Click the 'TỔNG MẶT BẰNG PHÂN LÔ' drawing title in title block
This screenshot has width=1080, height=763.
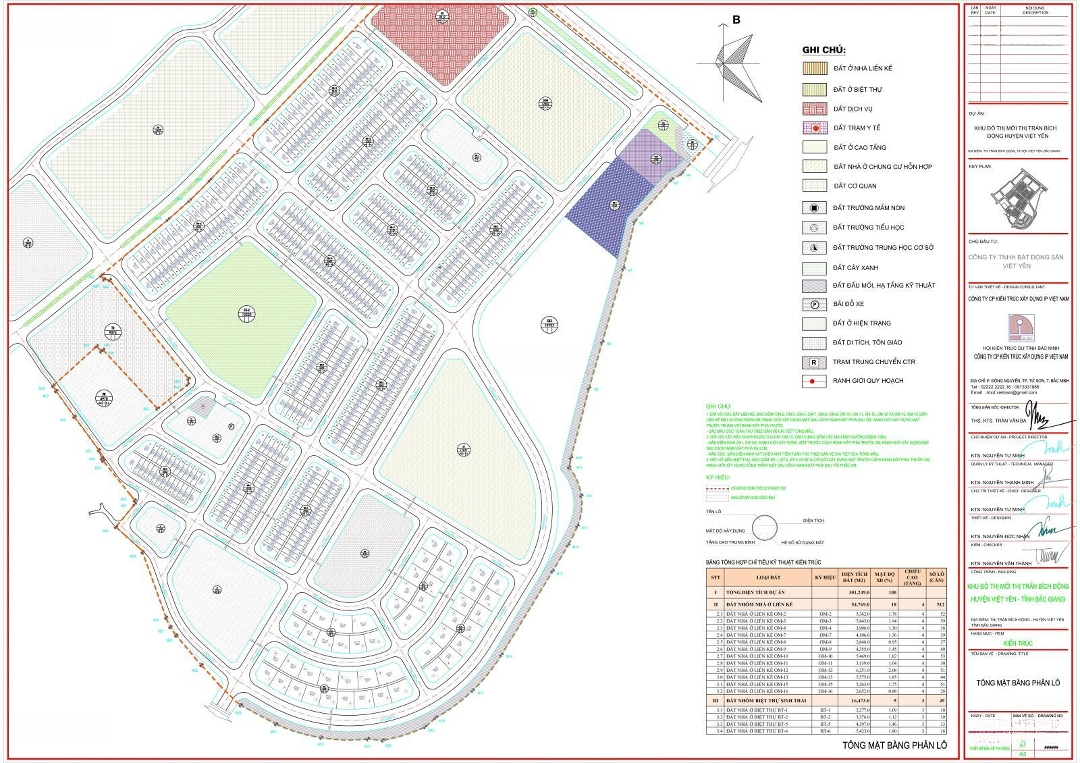click(x=1016, y=684)
